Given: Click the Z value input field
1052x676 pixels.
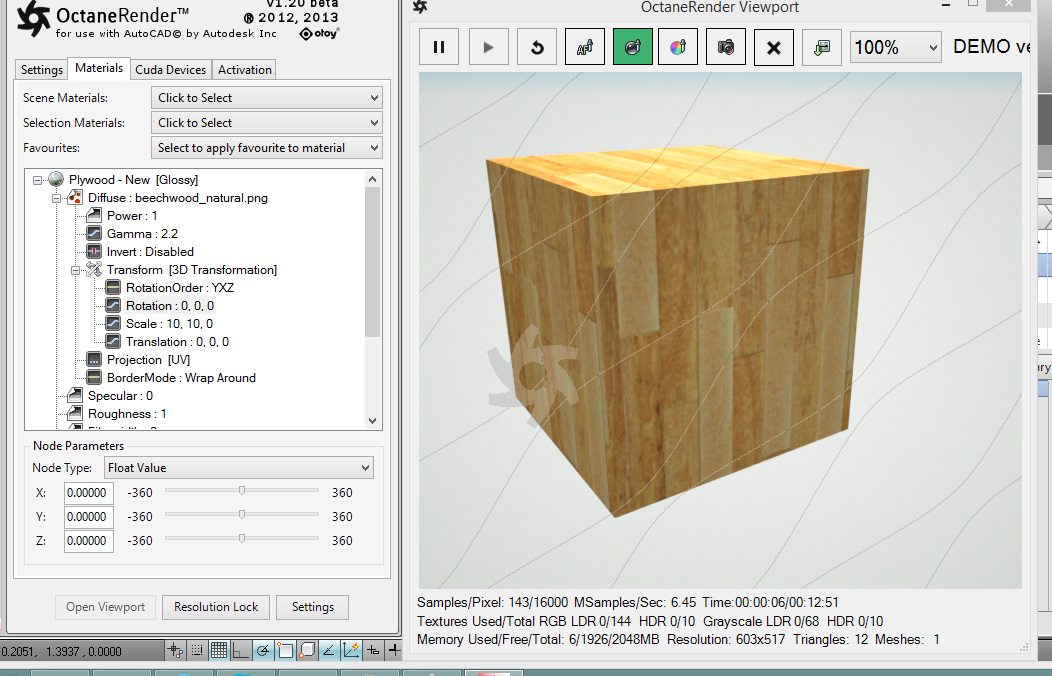Looking at the screenshot, I should [89, 541].
